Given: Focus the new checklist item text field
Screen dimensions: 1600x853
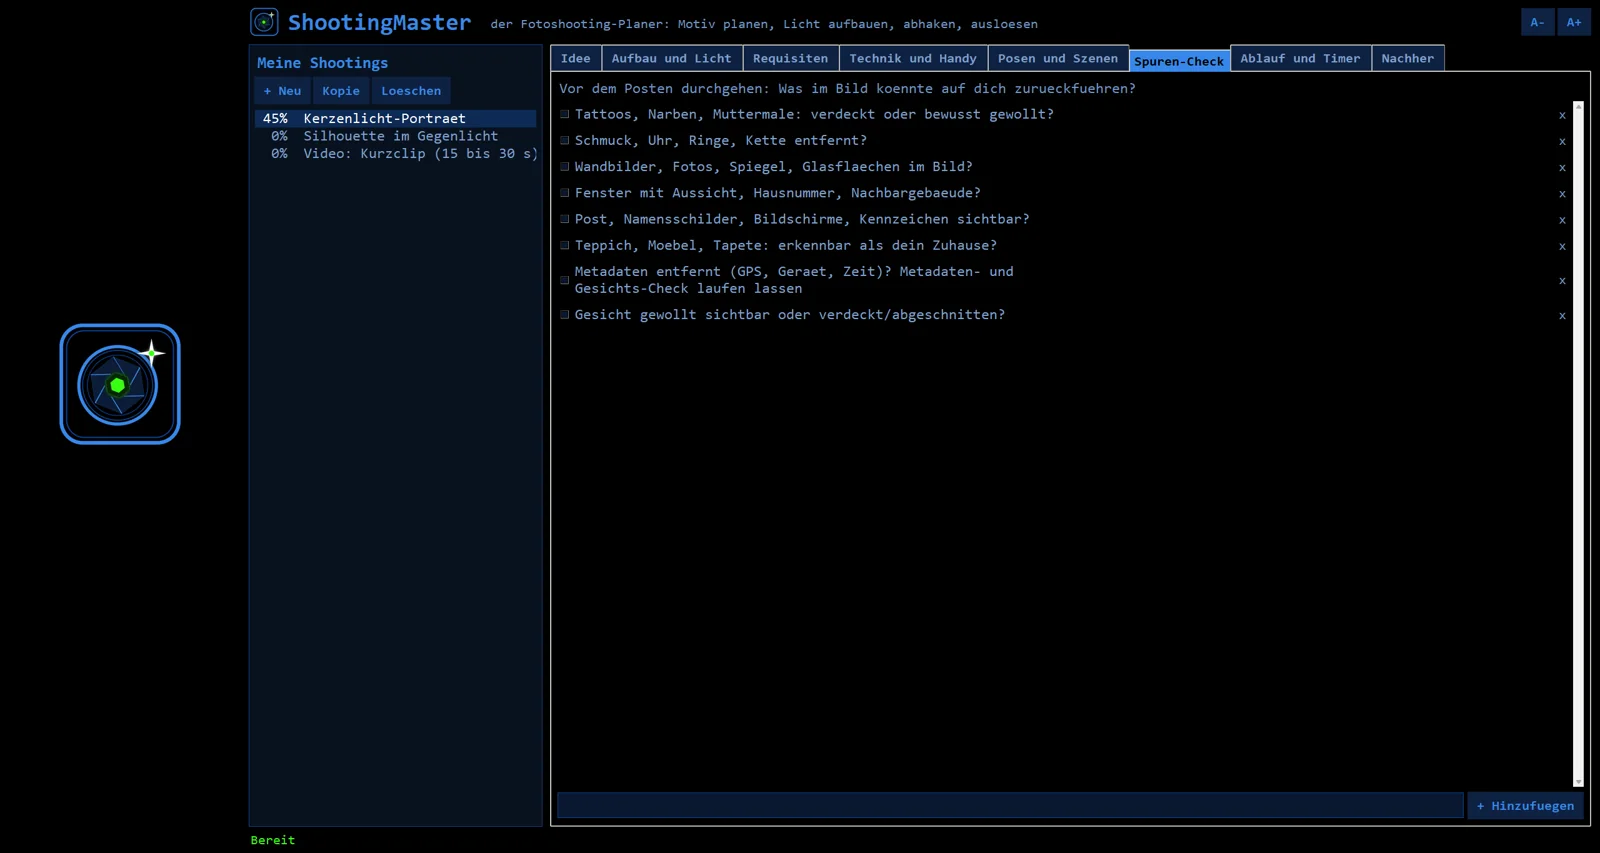Looking at the screenshot, I should 1010,805.
